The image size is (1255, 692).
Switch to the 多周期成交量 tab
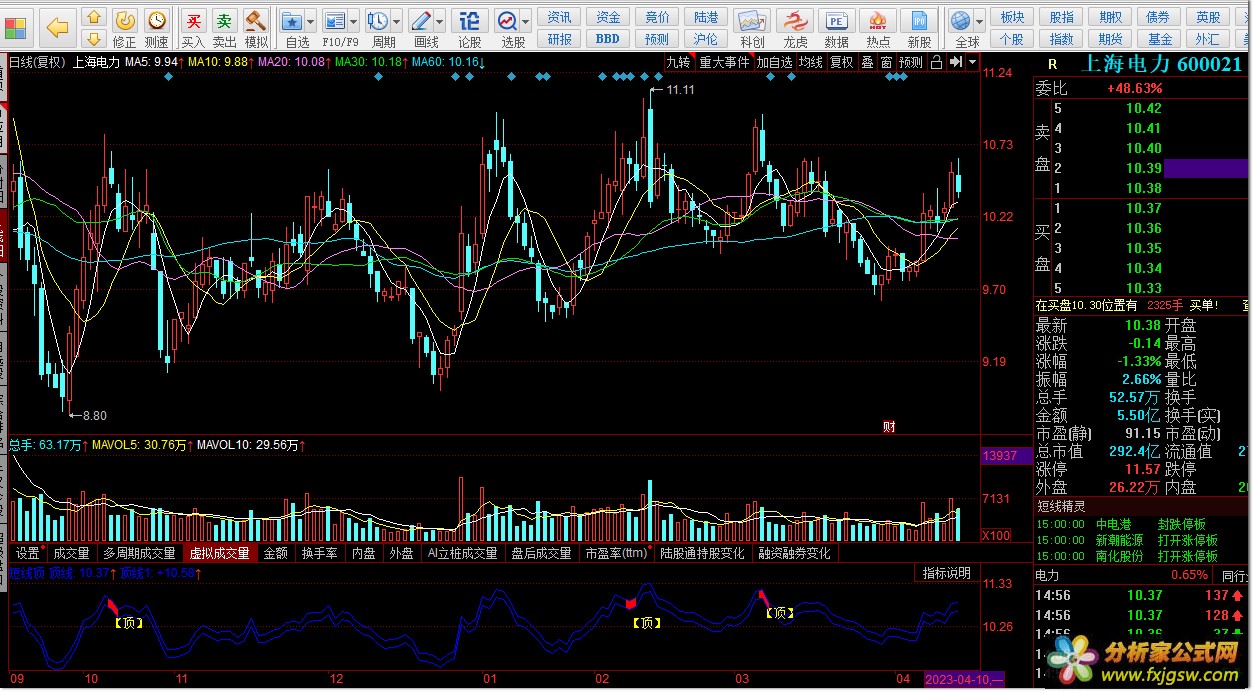coord(140,553)
